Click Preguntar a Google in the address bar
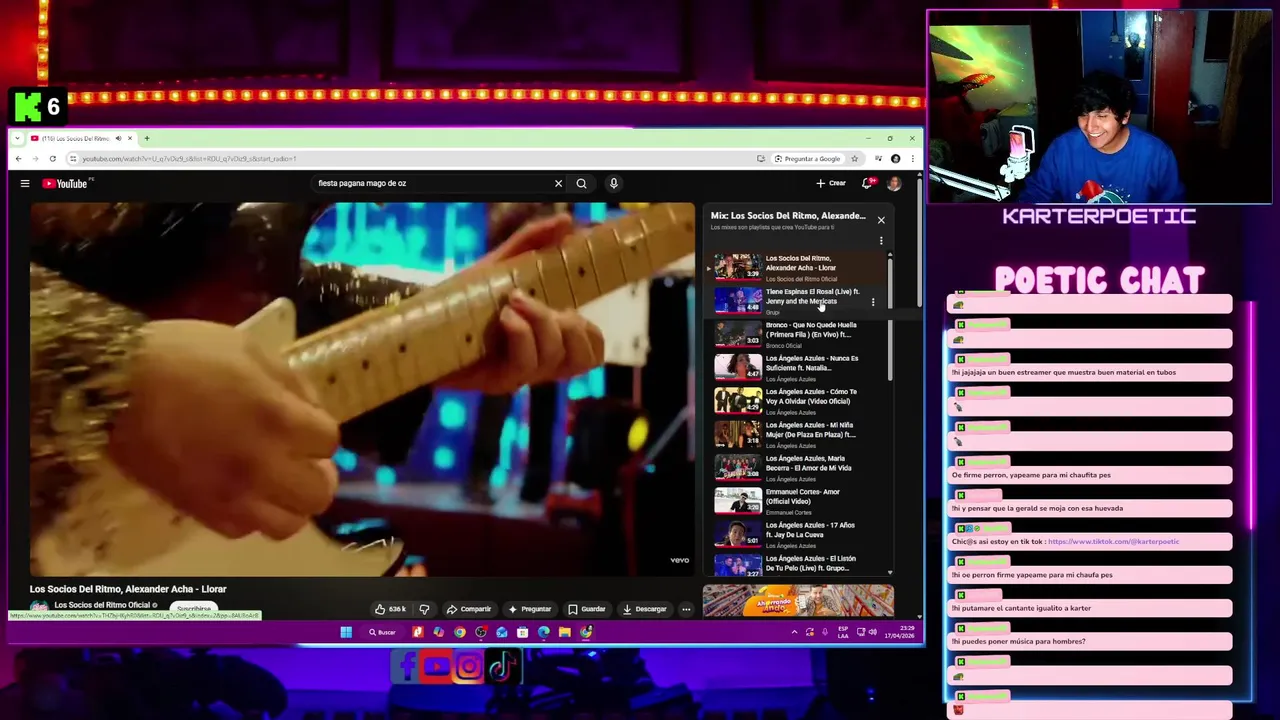Viewport: 1280px width, 720px height. click(x=806, y=159)
